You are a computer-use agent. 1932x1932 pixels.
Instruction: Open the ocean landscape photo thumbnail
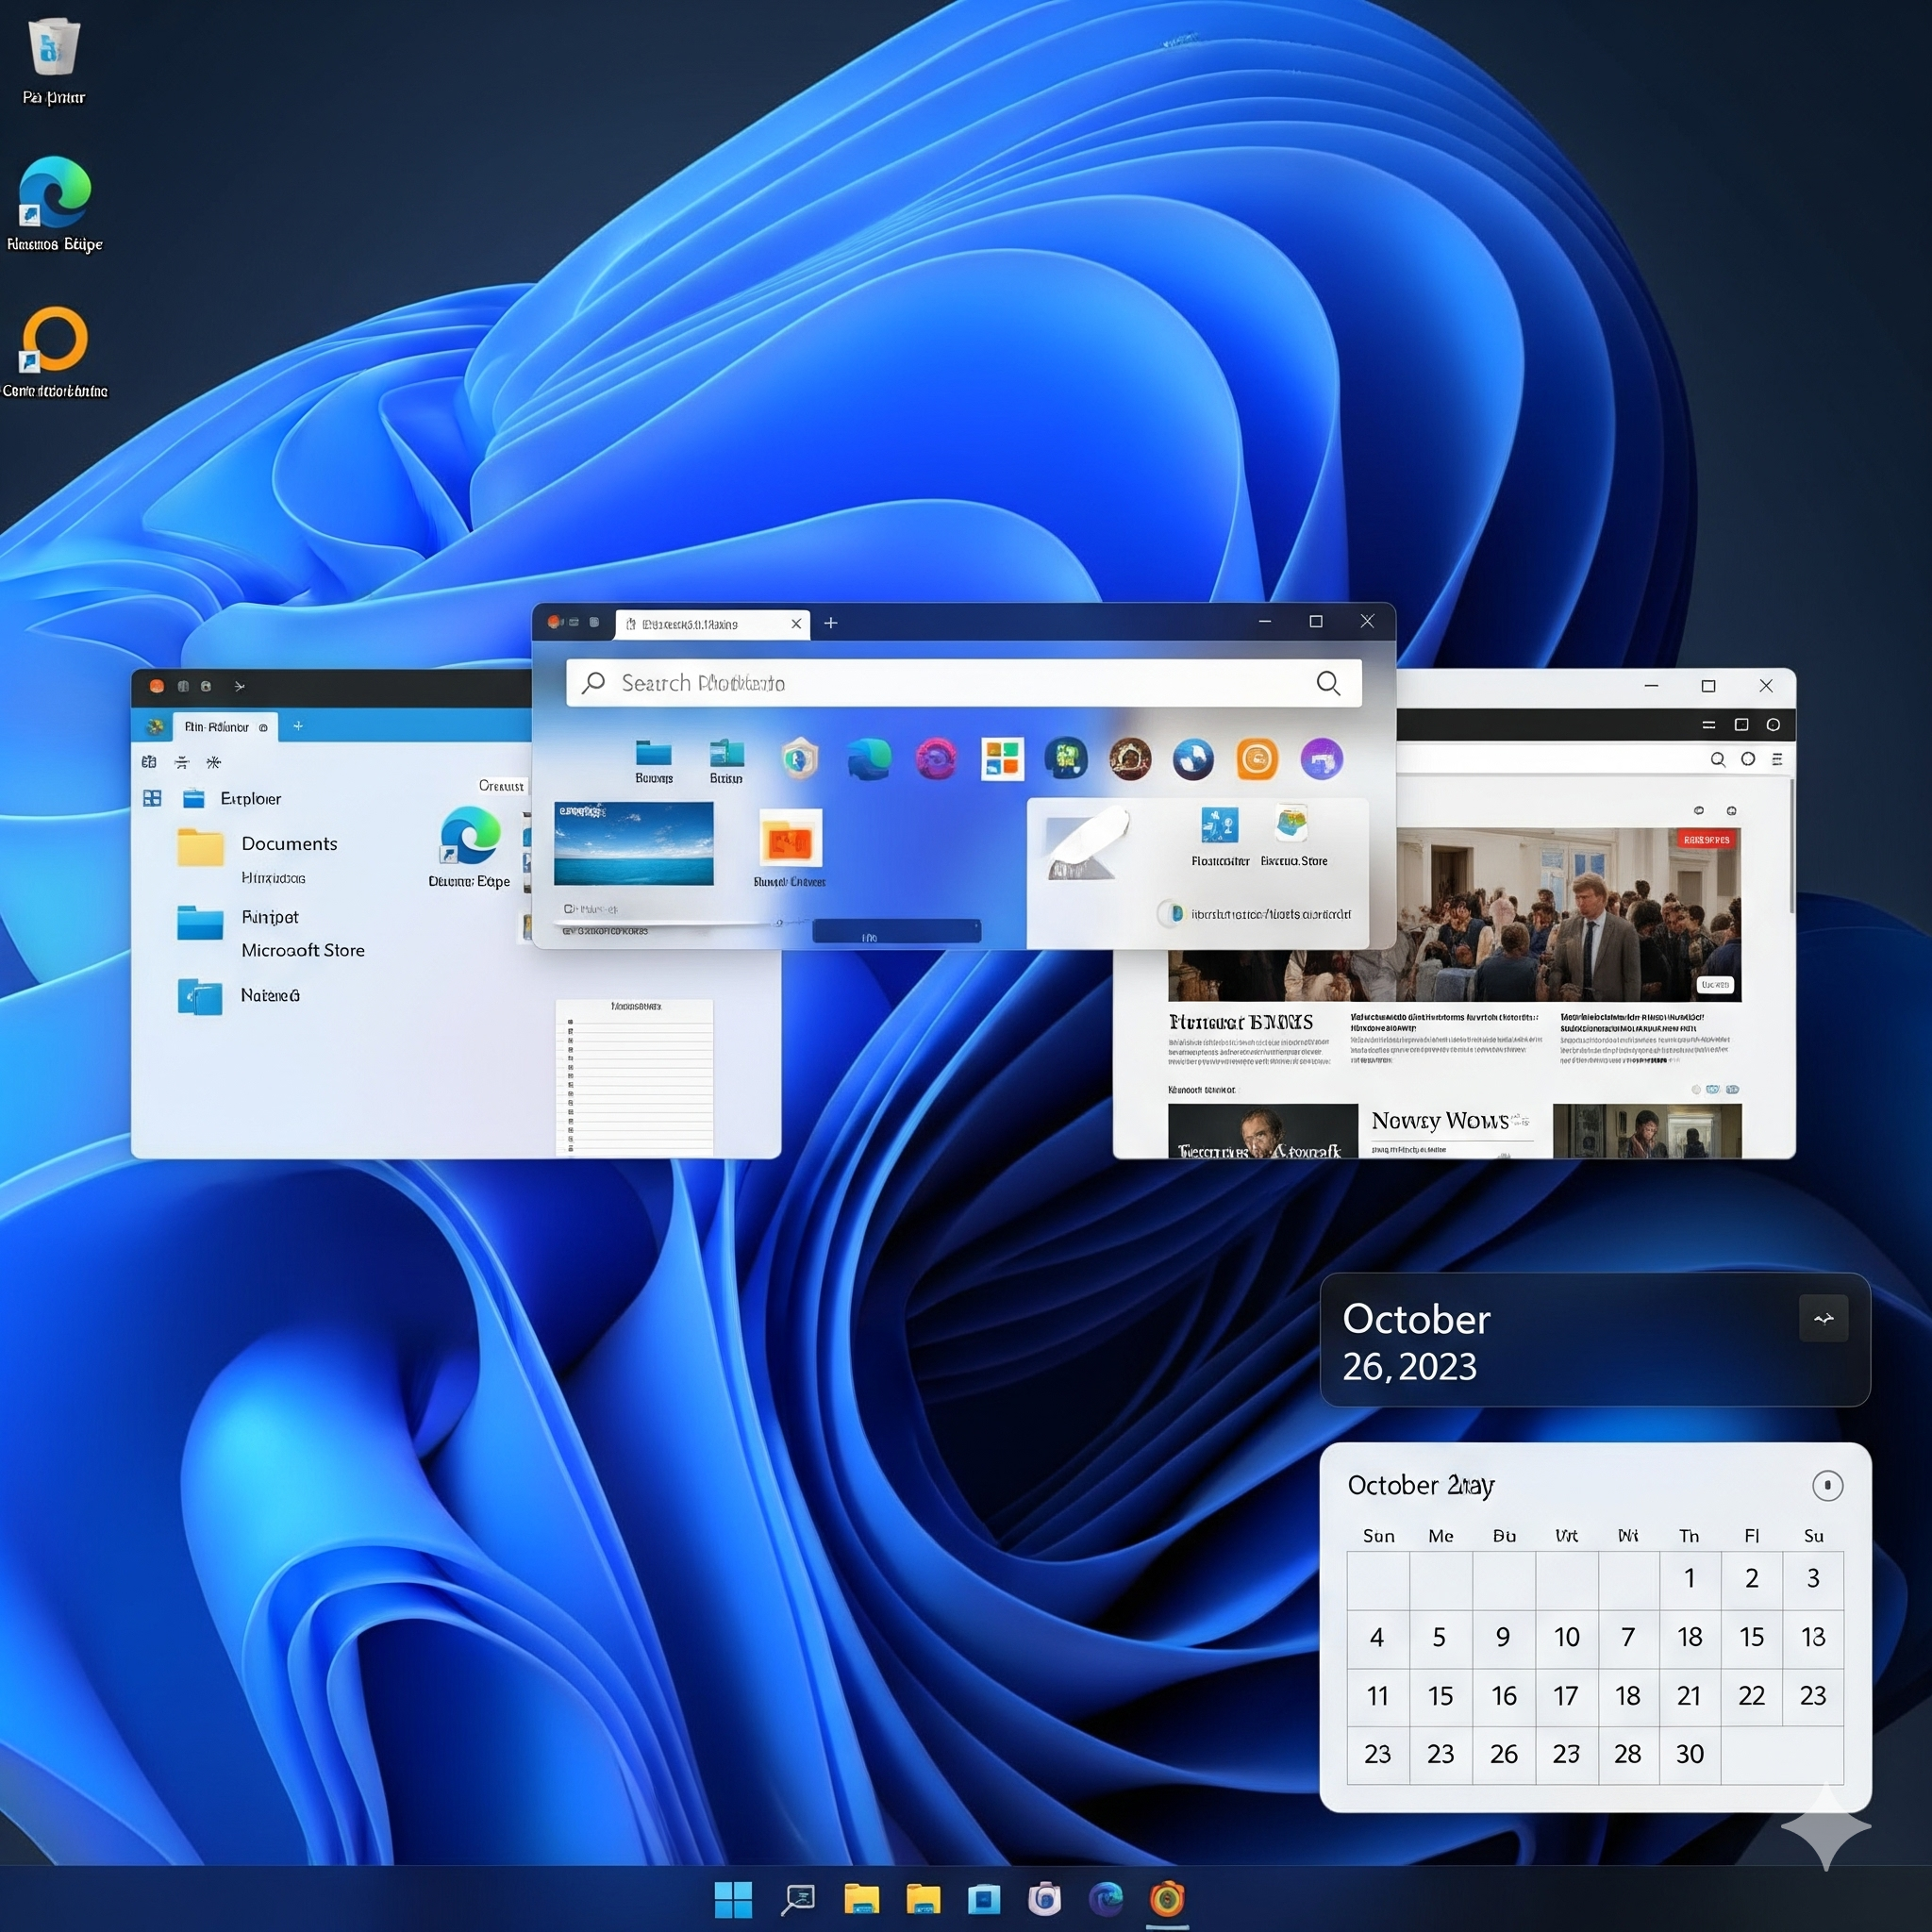(634, 843)
